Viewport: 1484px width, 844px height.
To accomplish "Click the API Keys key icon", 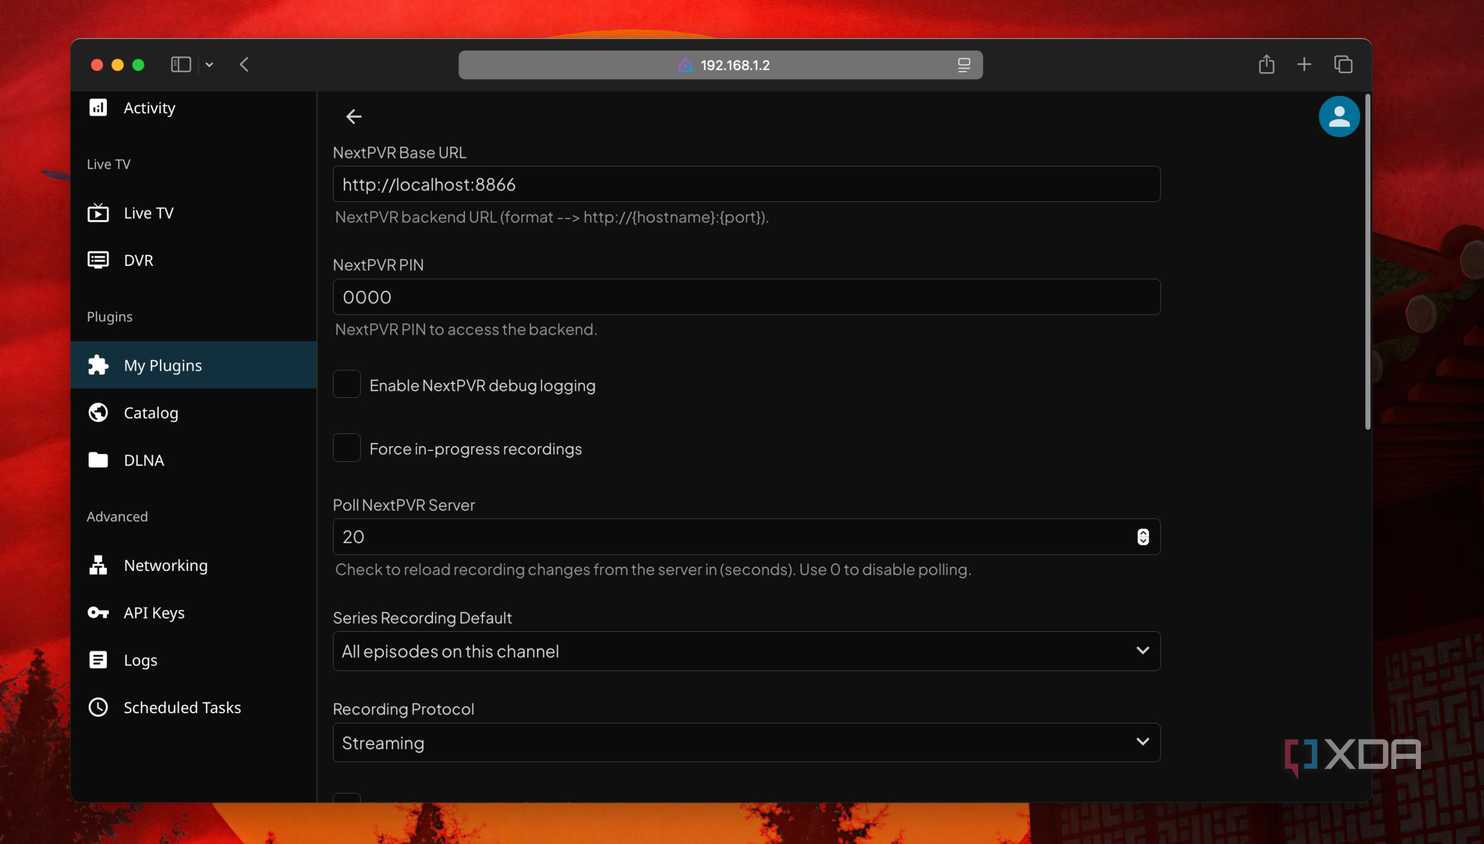I will 98,612.
